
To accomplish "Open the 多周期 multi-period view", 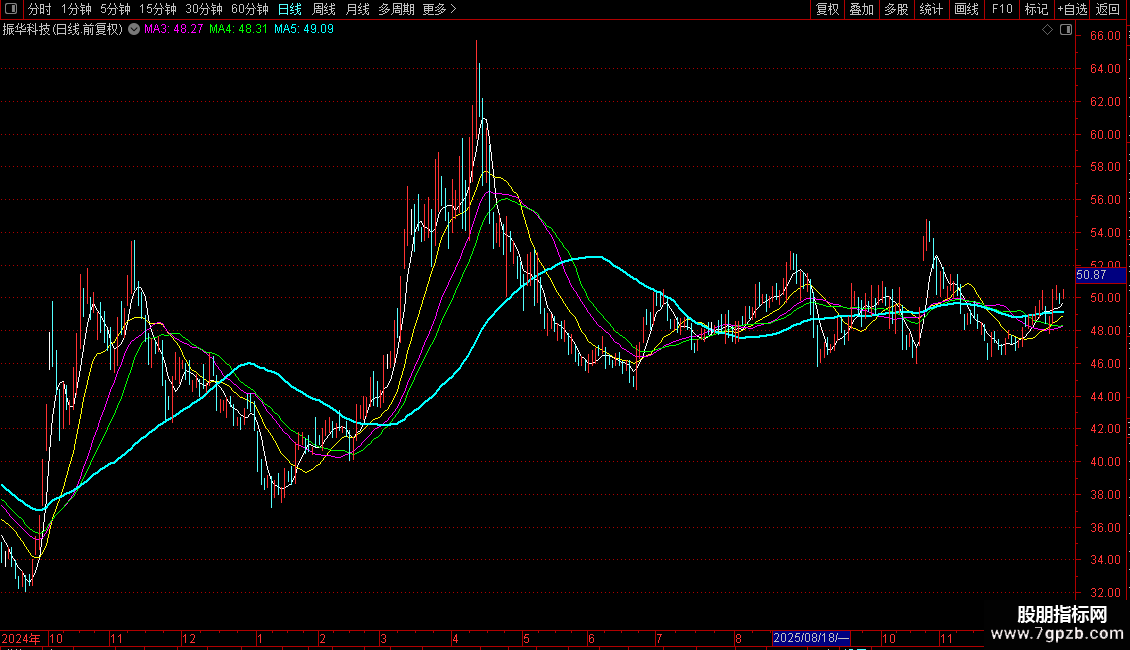I will [396, 9].
